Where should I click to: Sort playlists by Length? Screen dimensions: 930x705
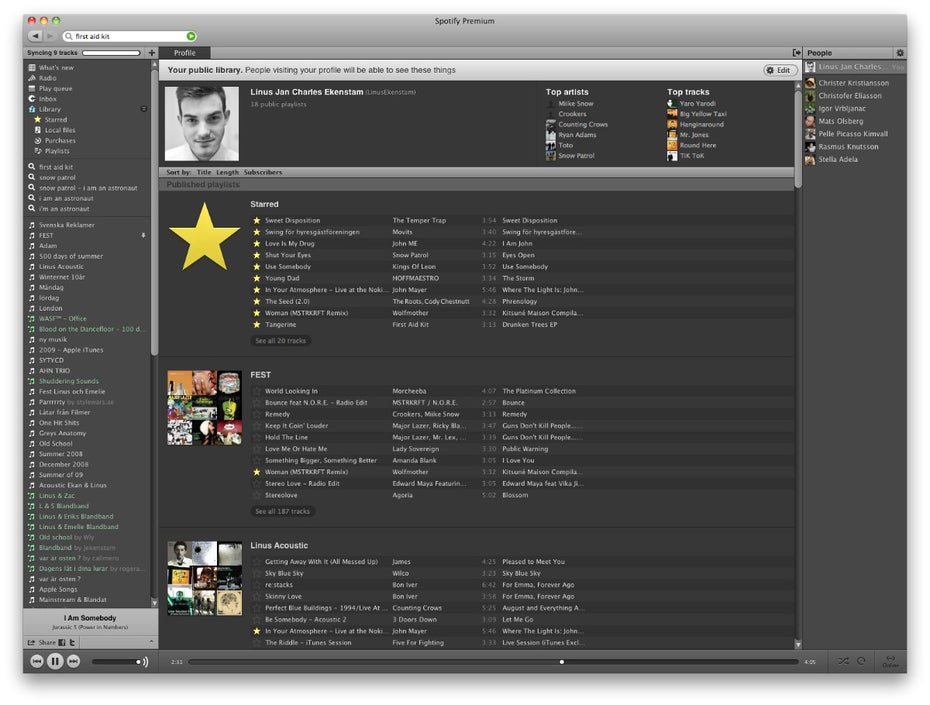(227, 173)
